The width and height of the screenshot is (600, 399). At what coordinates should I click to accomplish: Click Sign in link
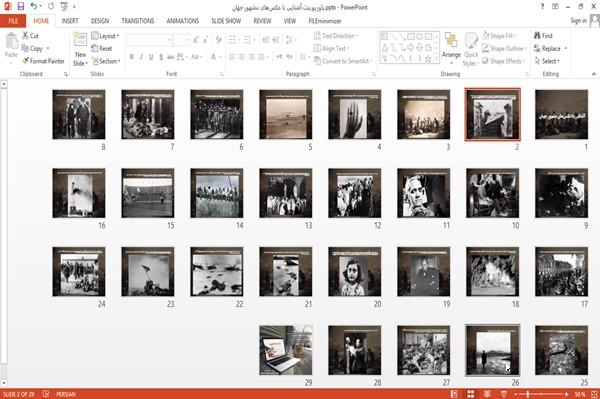point(578,21)
